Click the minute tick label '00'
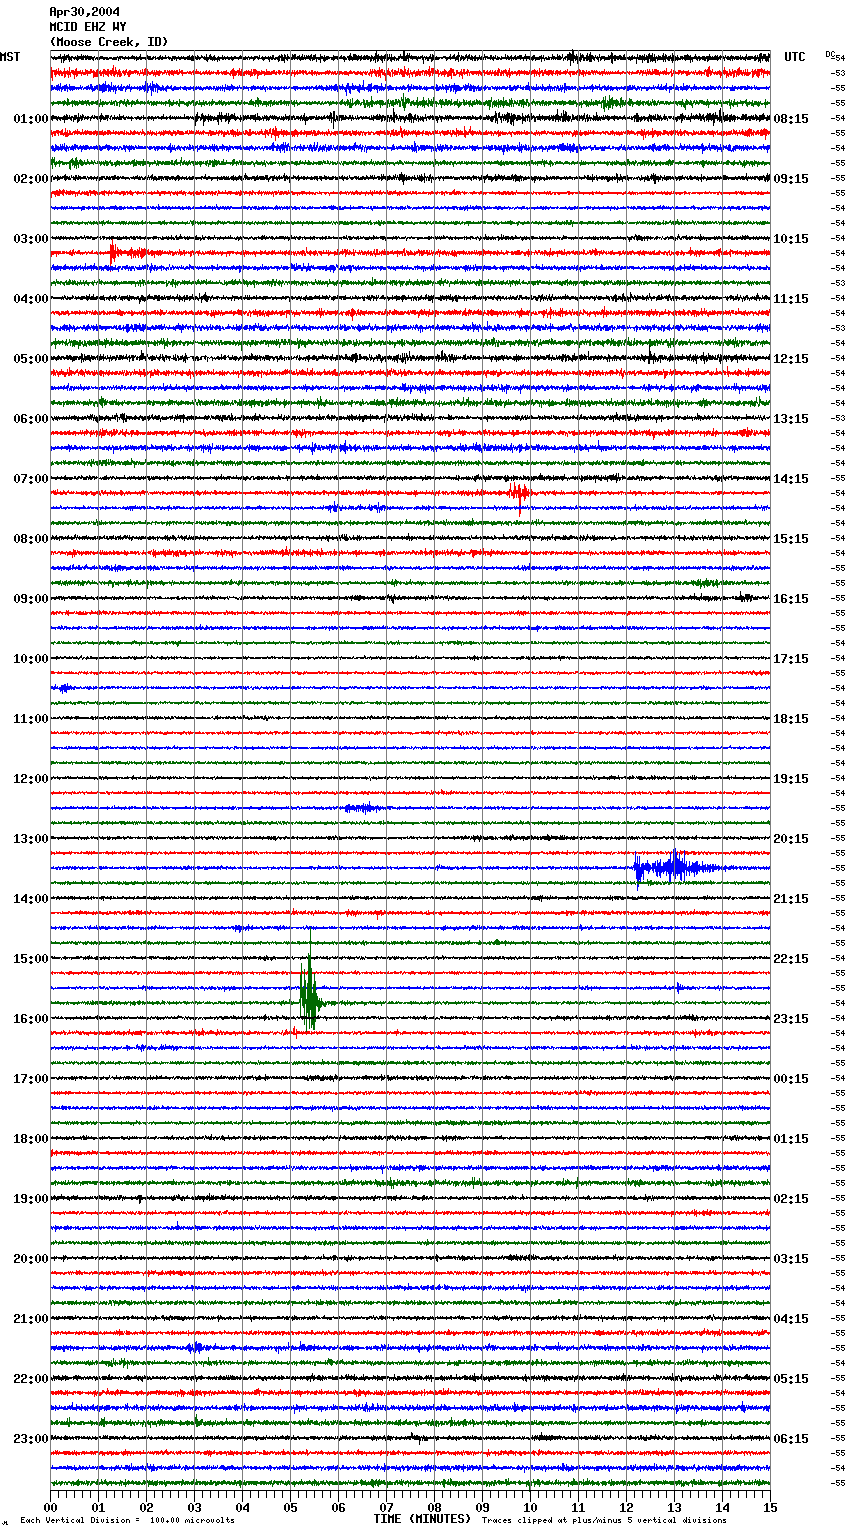The image size is (850, 1534). pyautogui.click(x=50, y=1507)
